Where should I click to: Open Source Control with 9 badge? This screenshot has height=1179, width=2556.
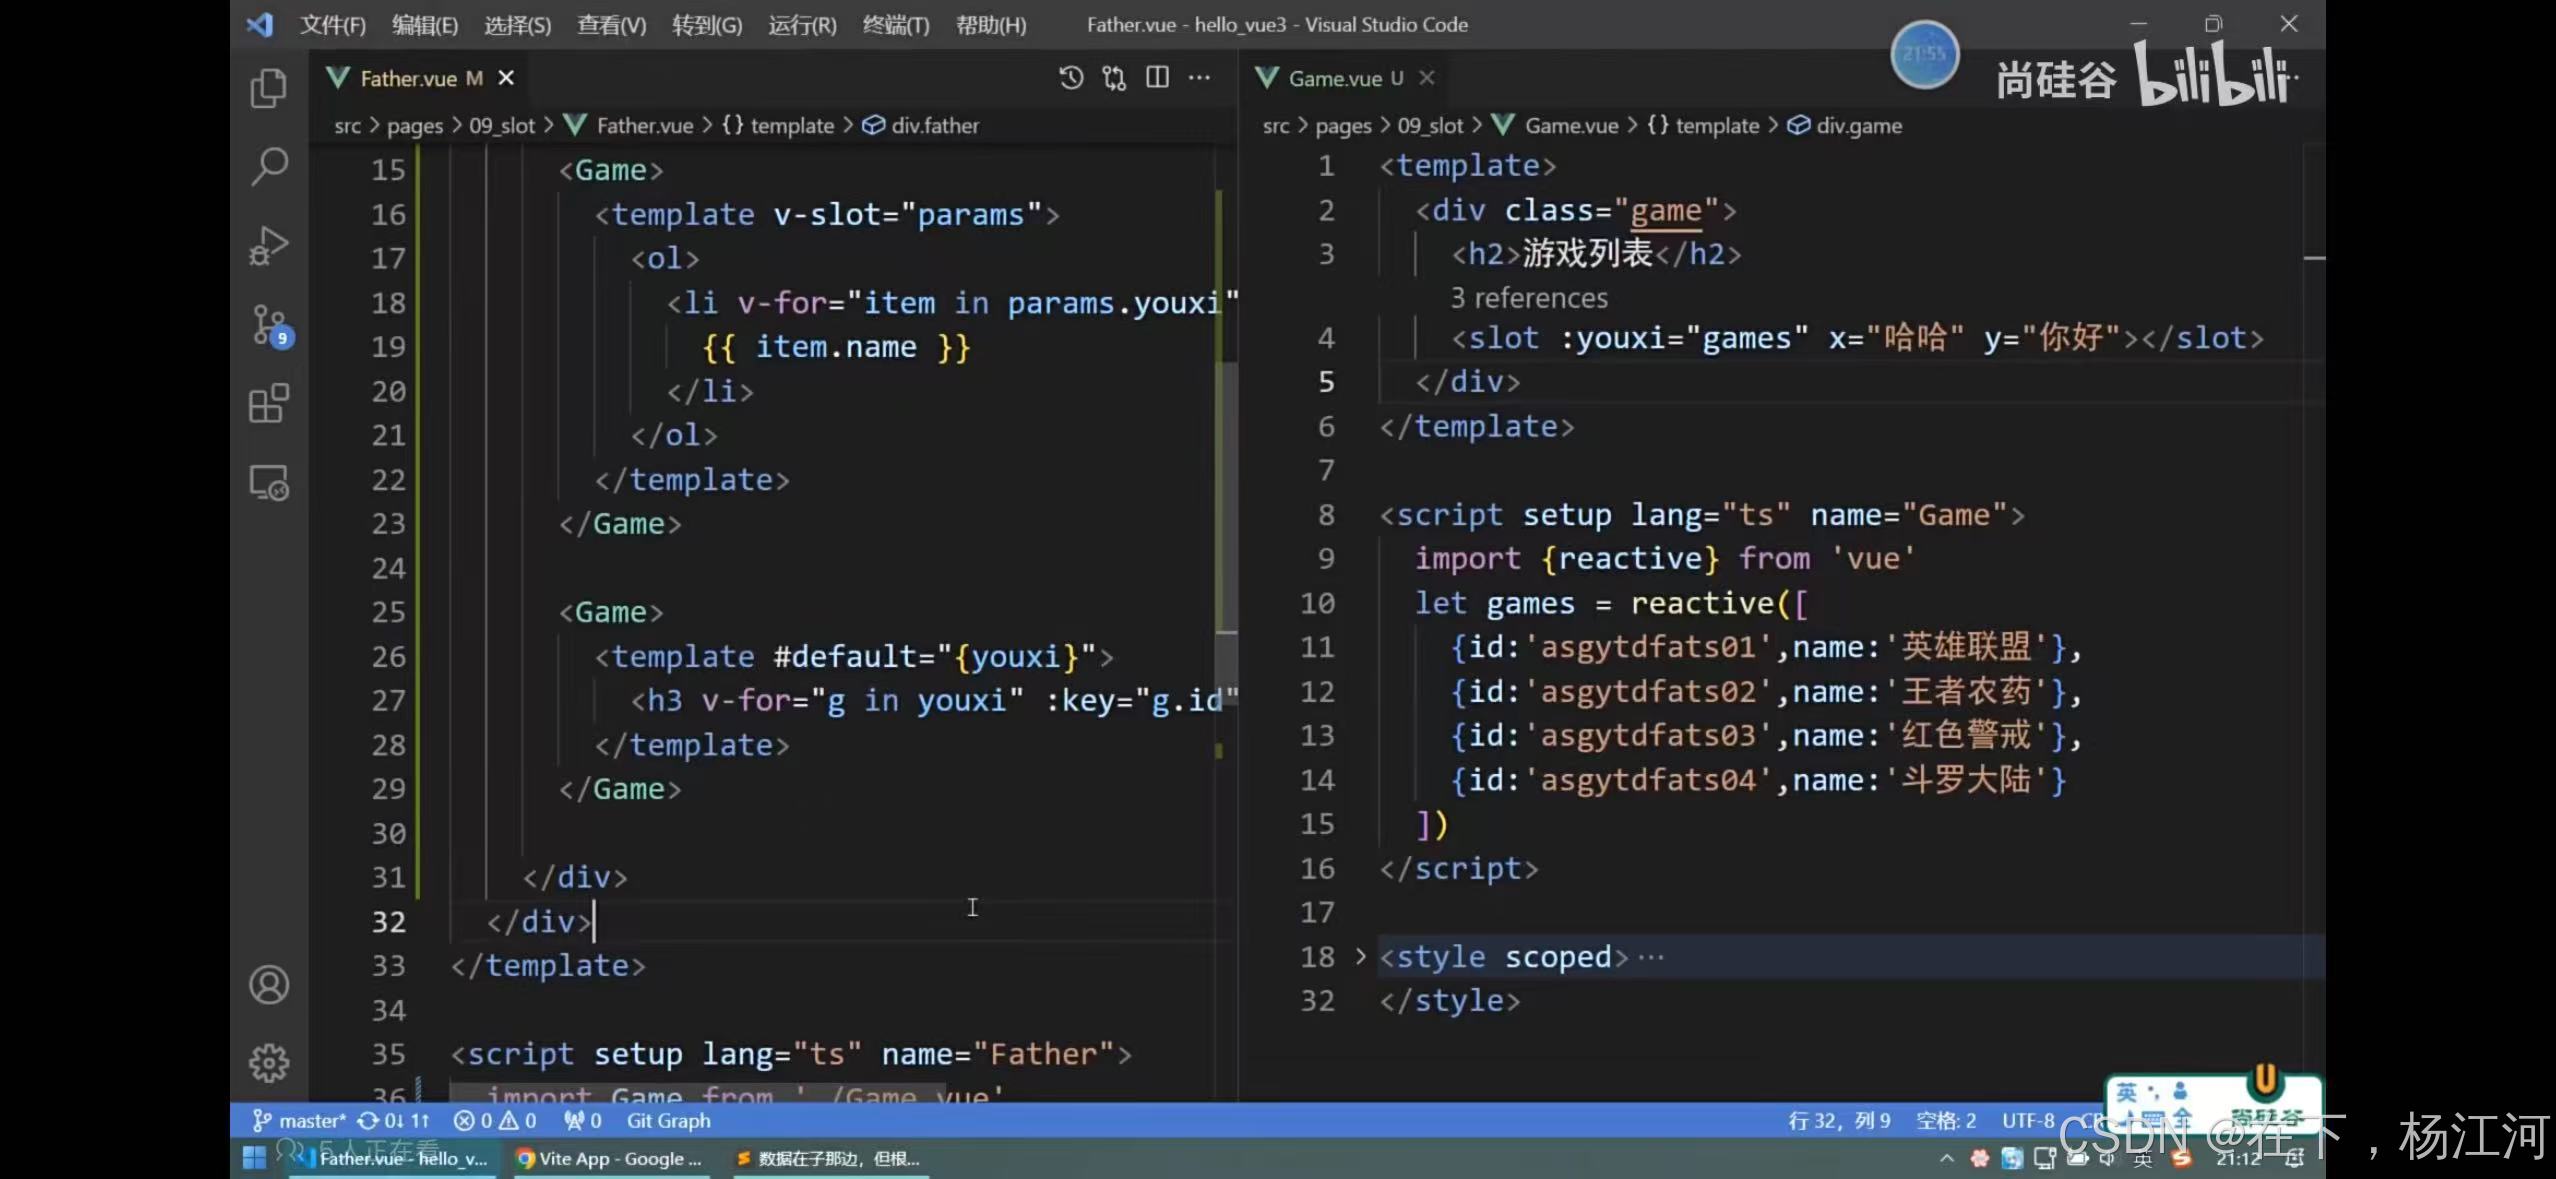(x=268, y=325)
